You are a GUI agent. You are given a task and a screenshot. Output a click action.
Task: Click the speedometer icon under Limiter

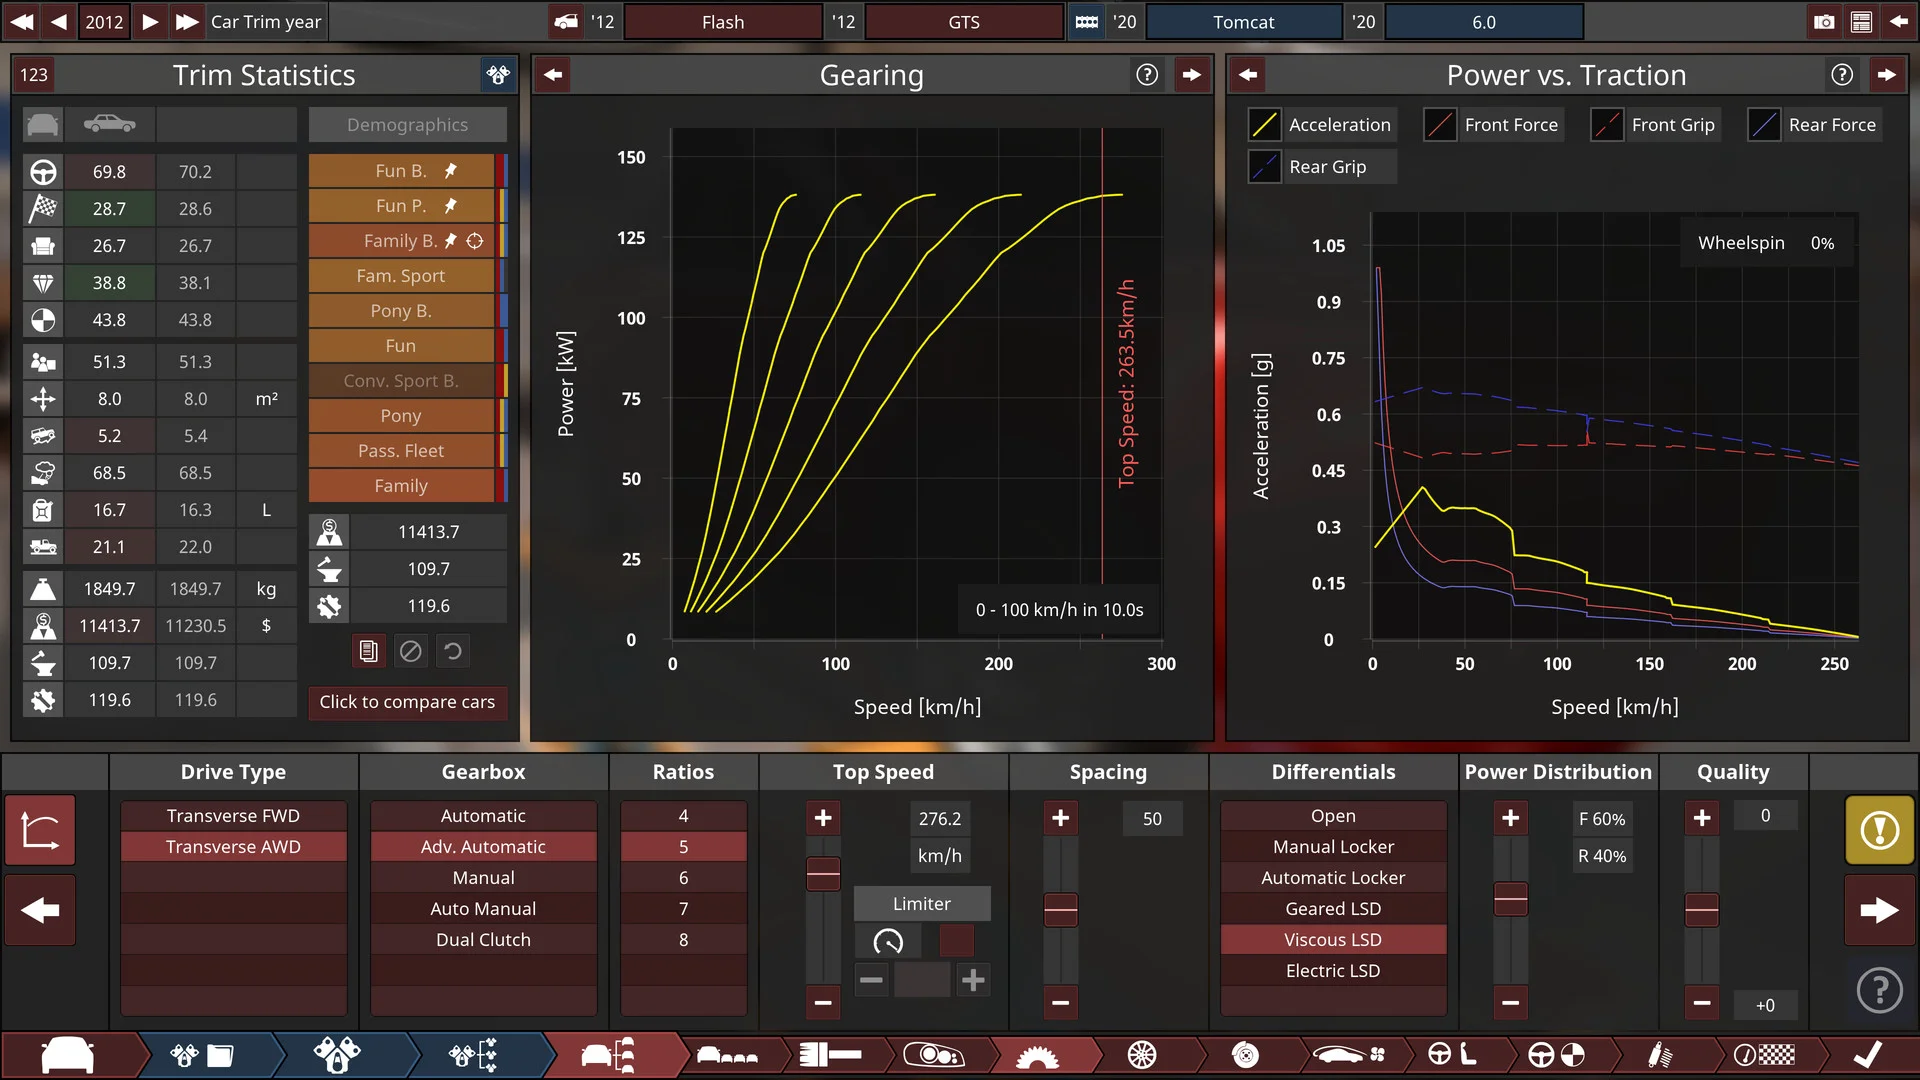(888, 941)
